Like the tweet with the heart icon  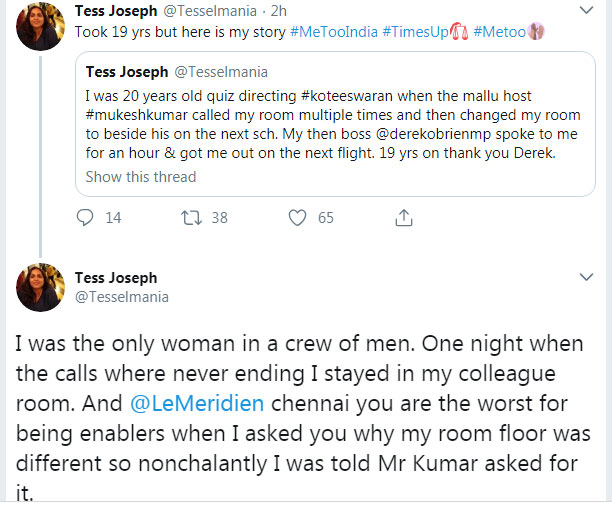[296, 217]
